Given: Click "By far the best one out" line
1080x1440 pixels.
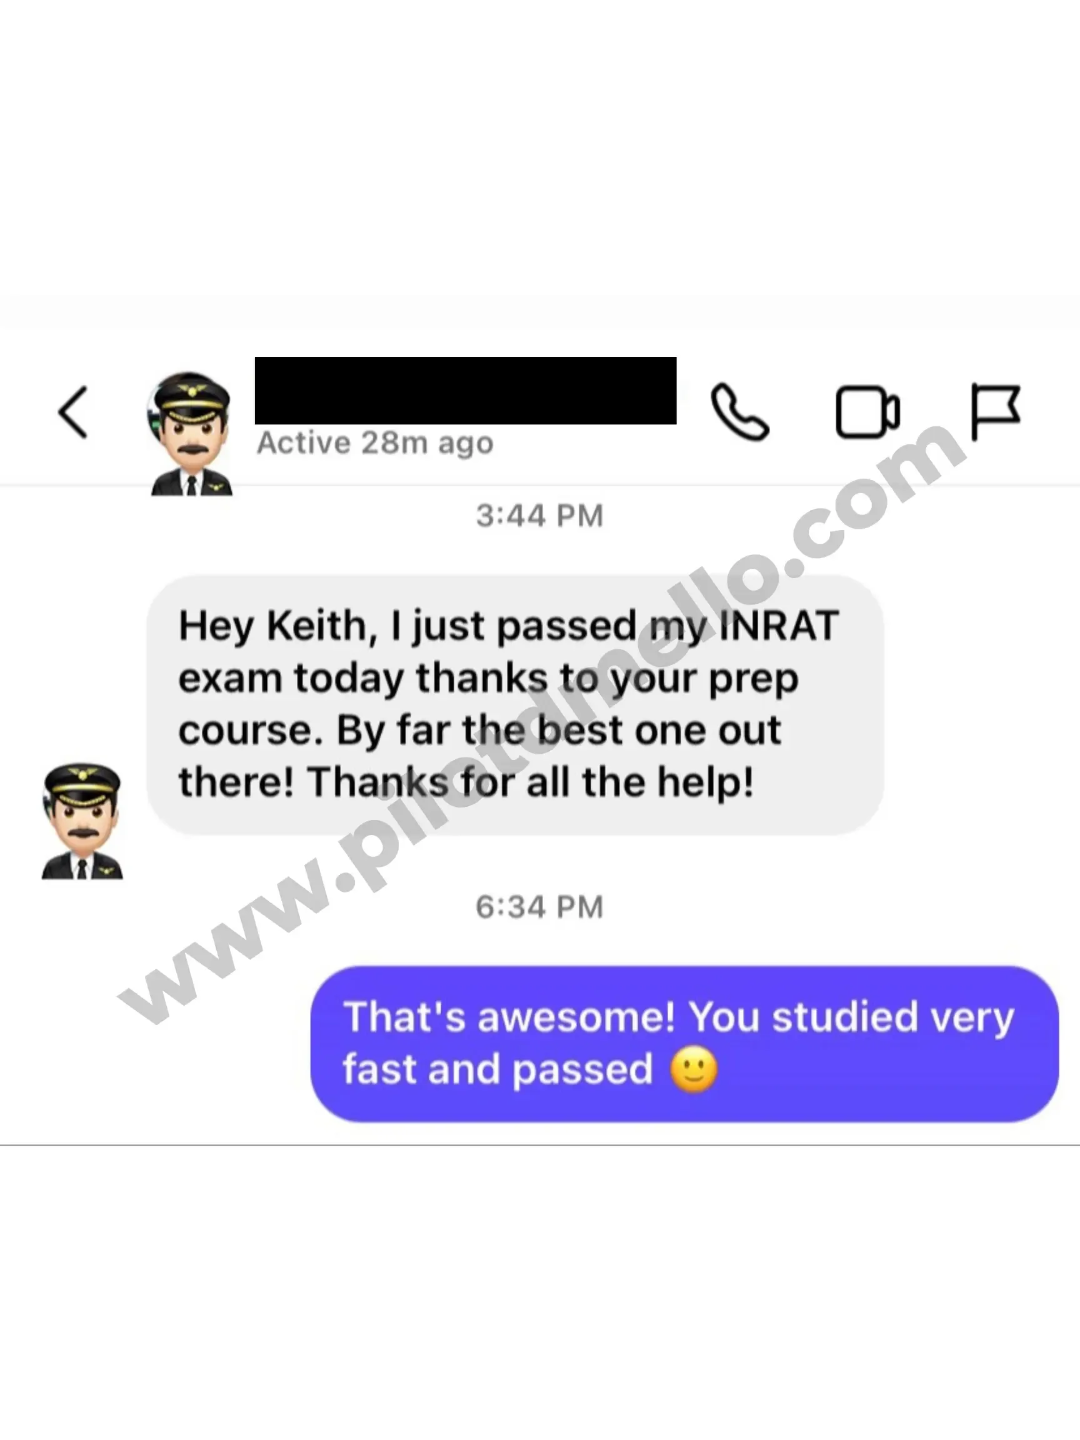Looking at the screenshot, I should pyautogui.click(x=558, y=730).
